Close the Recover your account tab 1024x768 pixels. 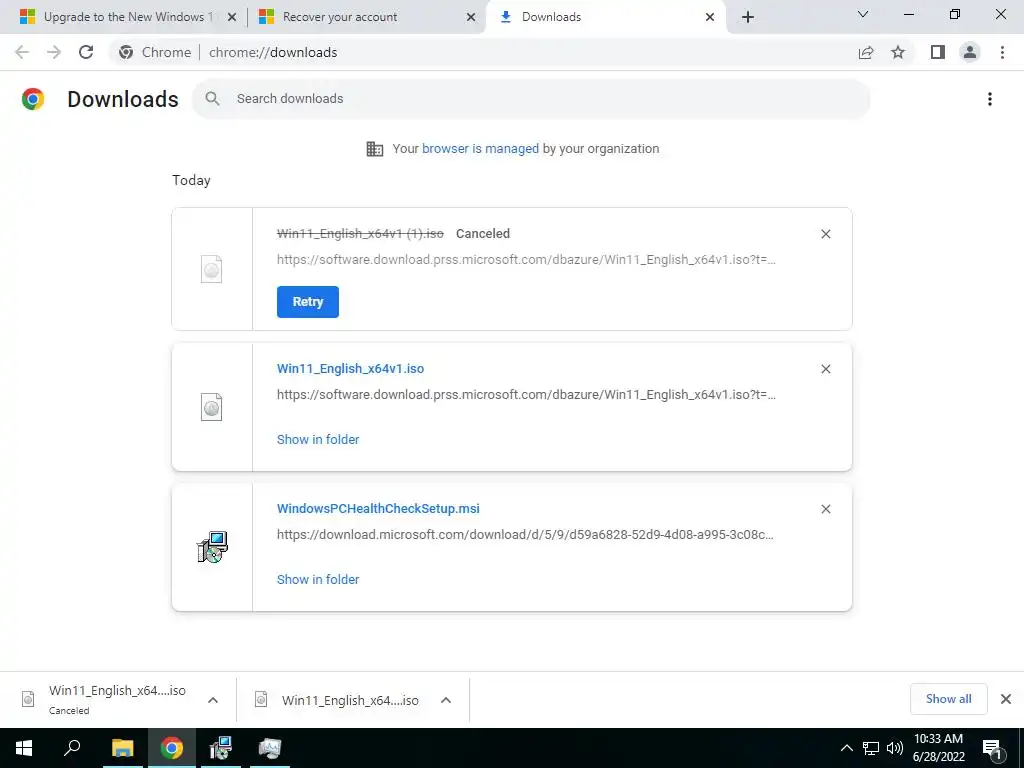pyautogui.click(x=471, y=17)
